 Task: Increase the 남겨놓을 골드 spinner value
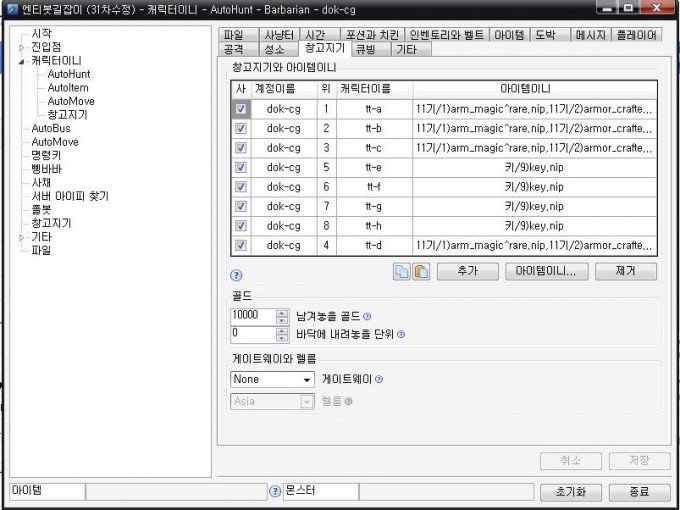282,311
